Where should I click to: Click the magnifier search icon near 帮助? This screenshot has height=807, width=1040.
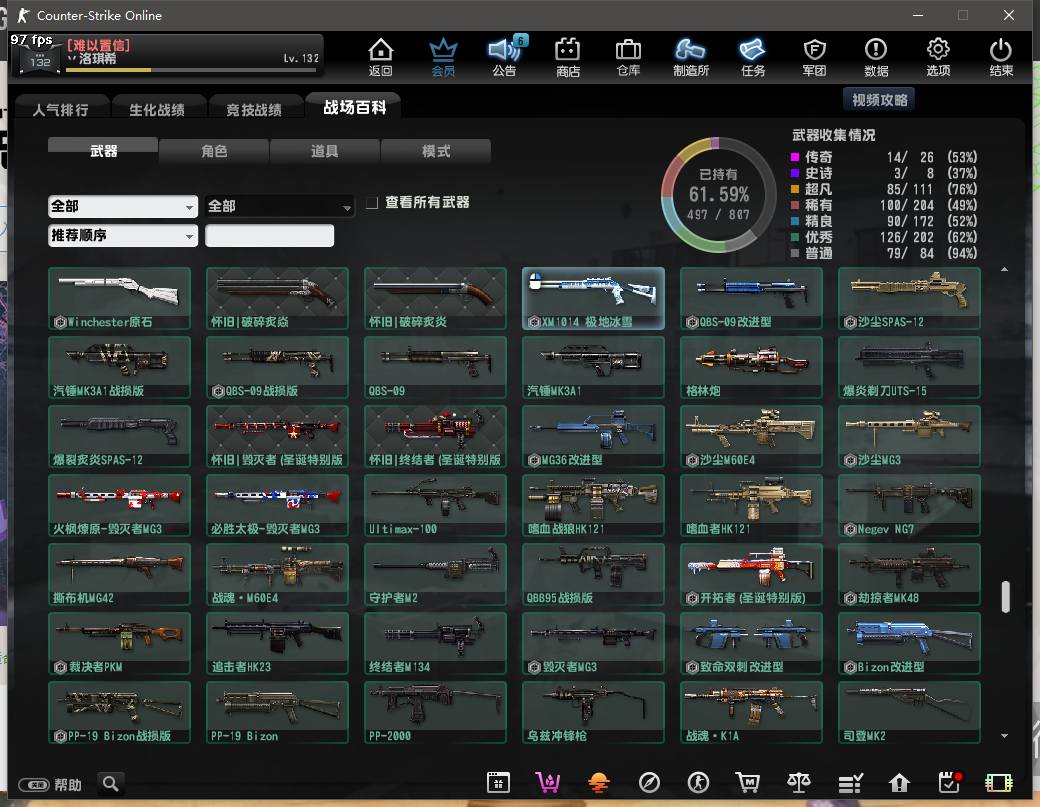111,784
